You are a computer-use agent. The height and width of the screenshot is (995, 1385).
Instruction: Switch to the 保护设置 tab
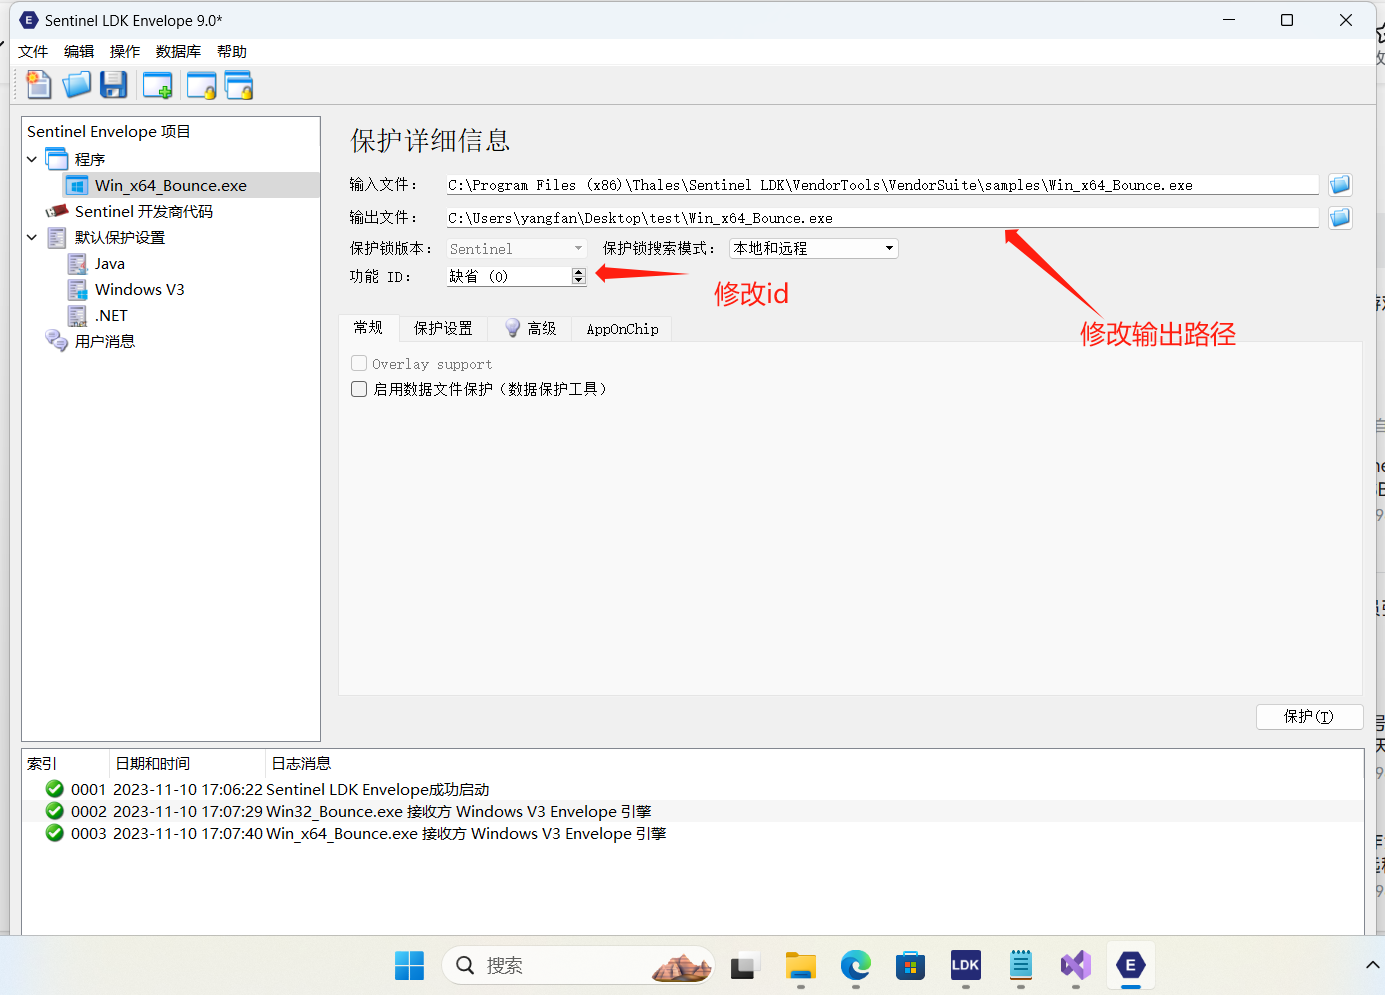(x=443, y=328)
